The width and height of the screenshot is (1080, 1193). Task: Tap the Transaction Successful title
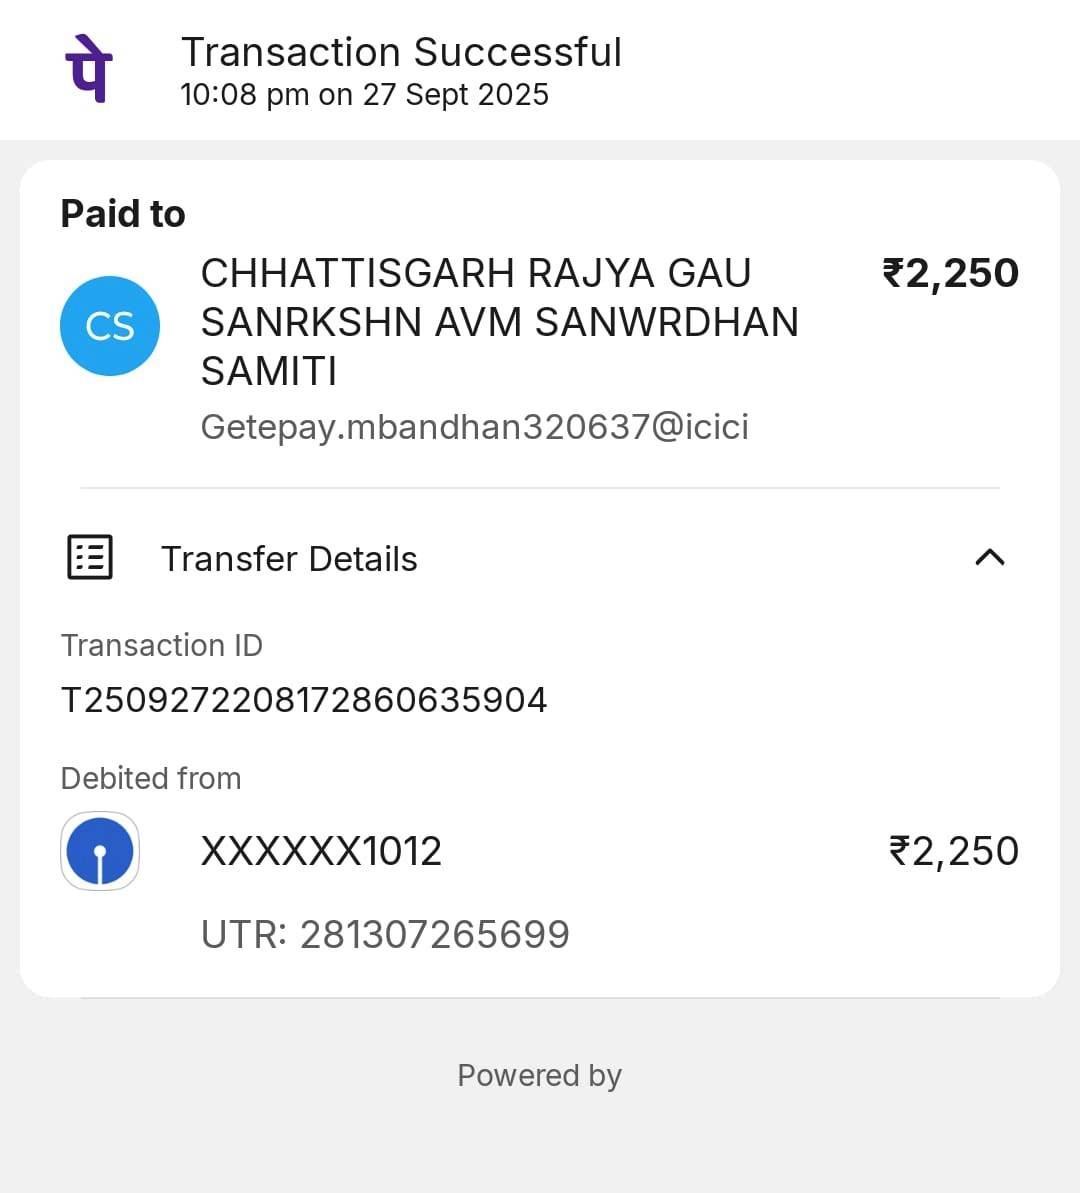click(x=401, y=52)
